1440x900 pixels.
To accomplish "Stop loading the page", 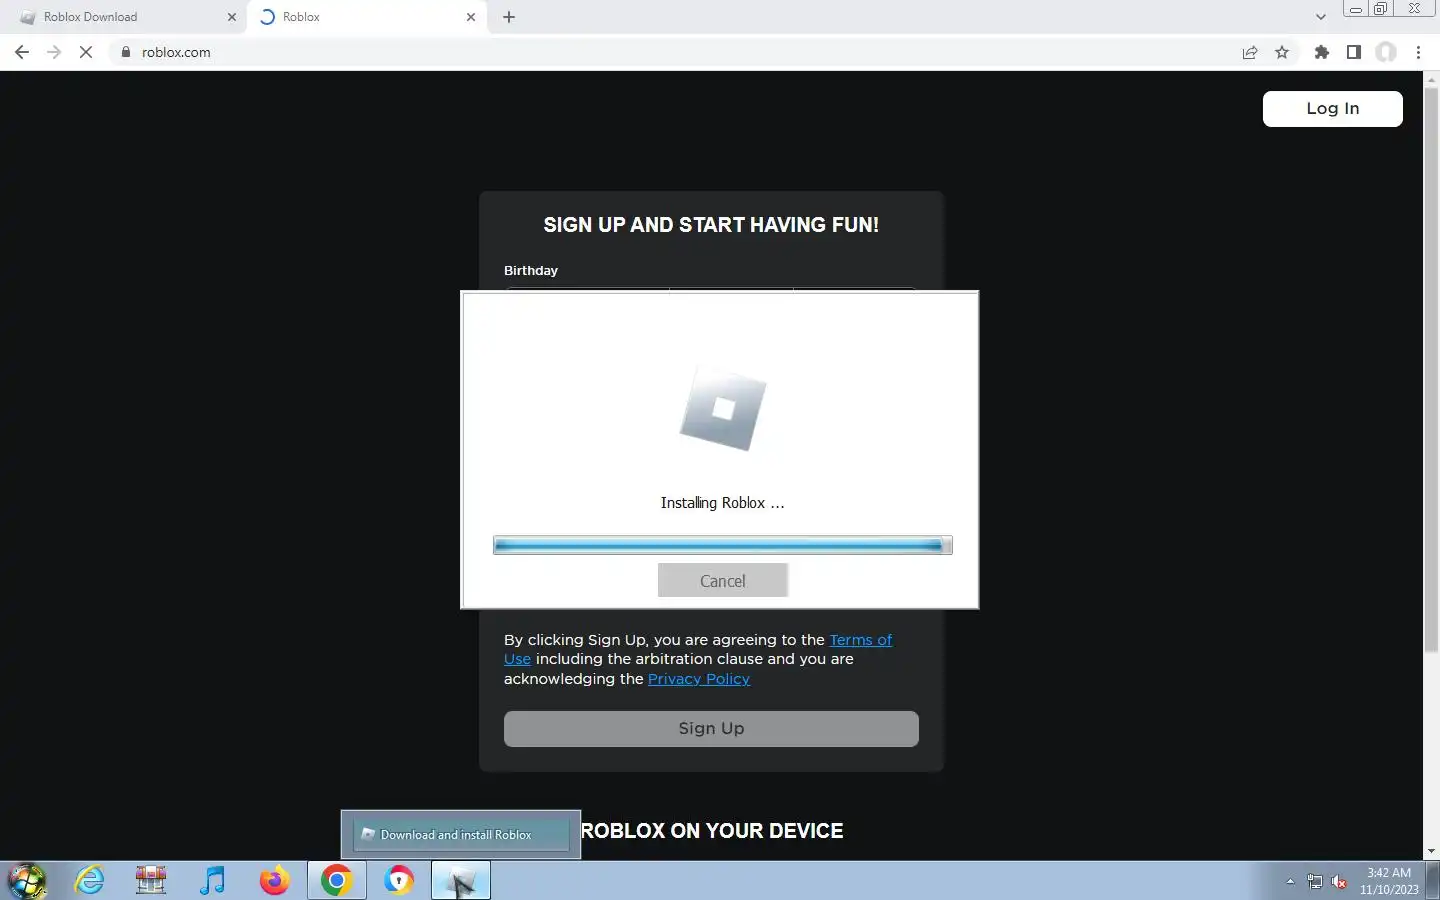I will tap(86, 52).
